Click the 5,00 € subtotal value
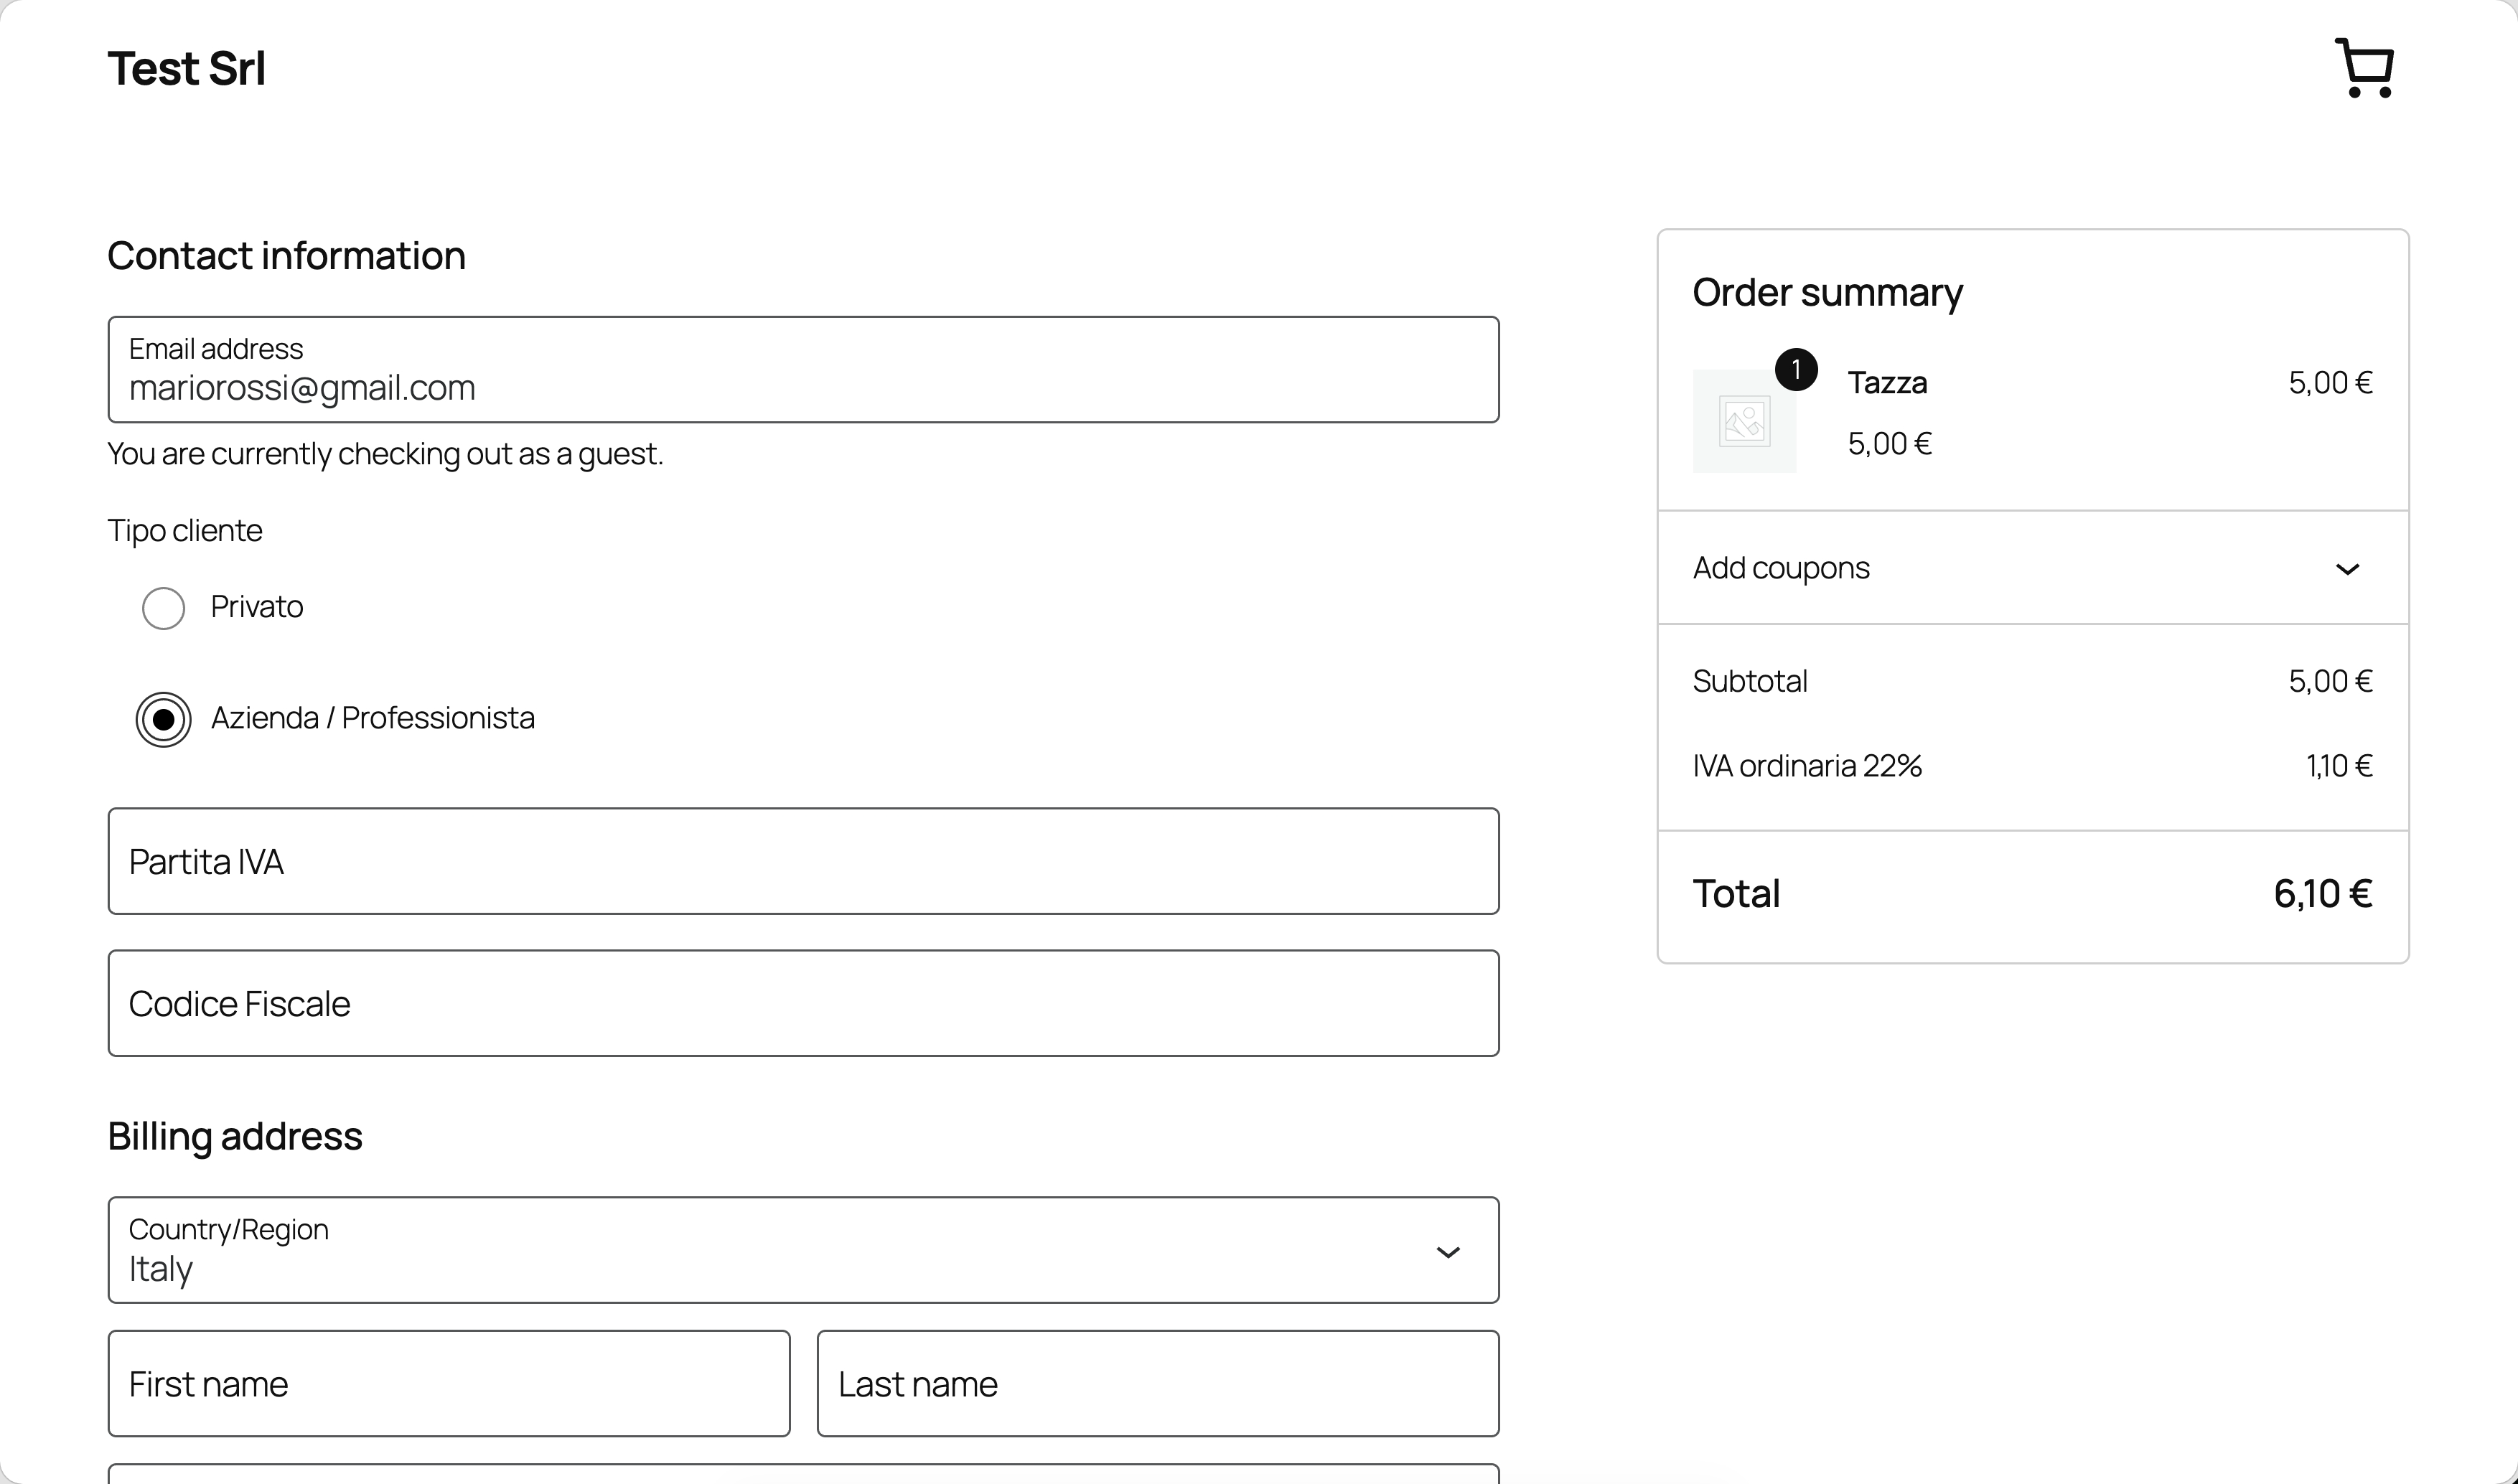The width and height of the screenshot is (2518, 1484). pyautogui.click(x=2330, y=681)
